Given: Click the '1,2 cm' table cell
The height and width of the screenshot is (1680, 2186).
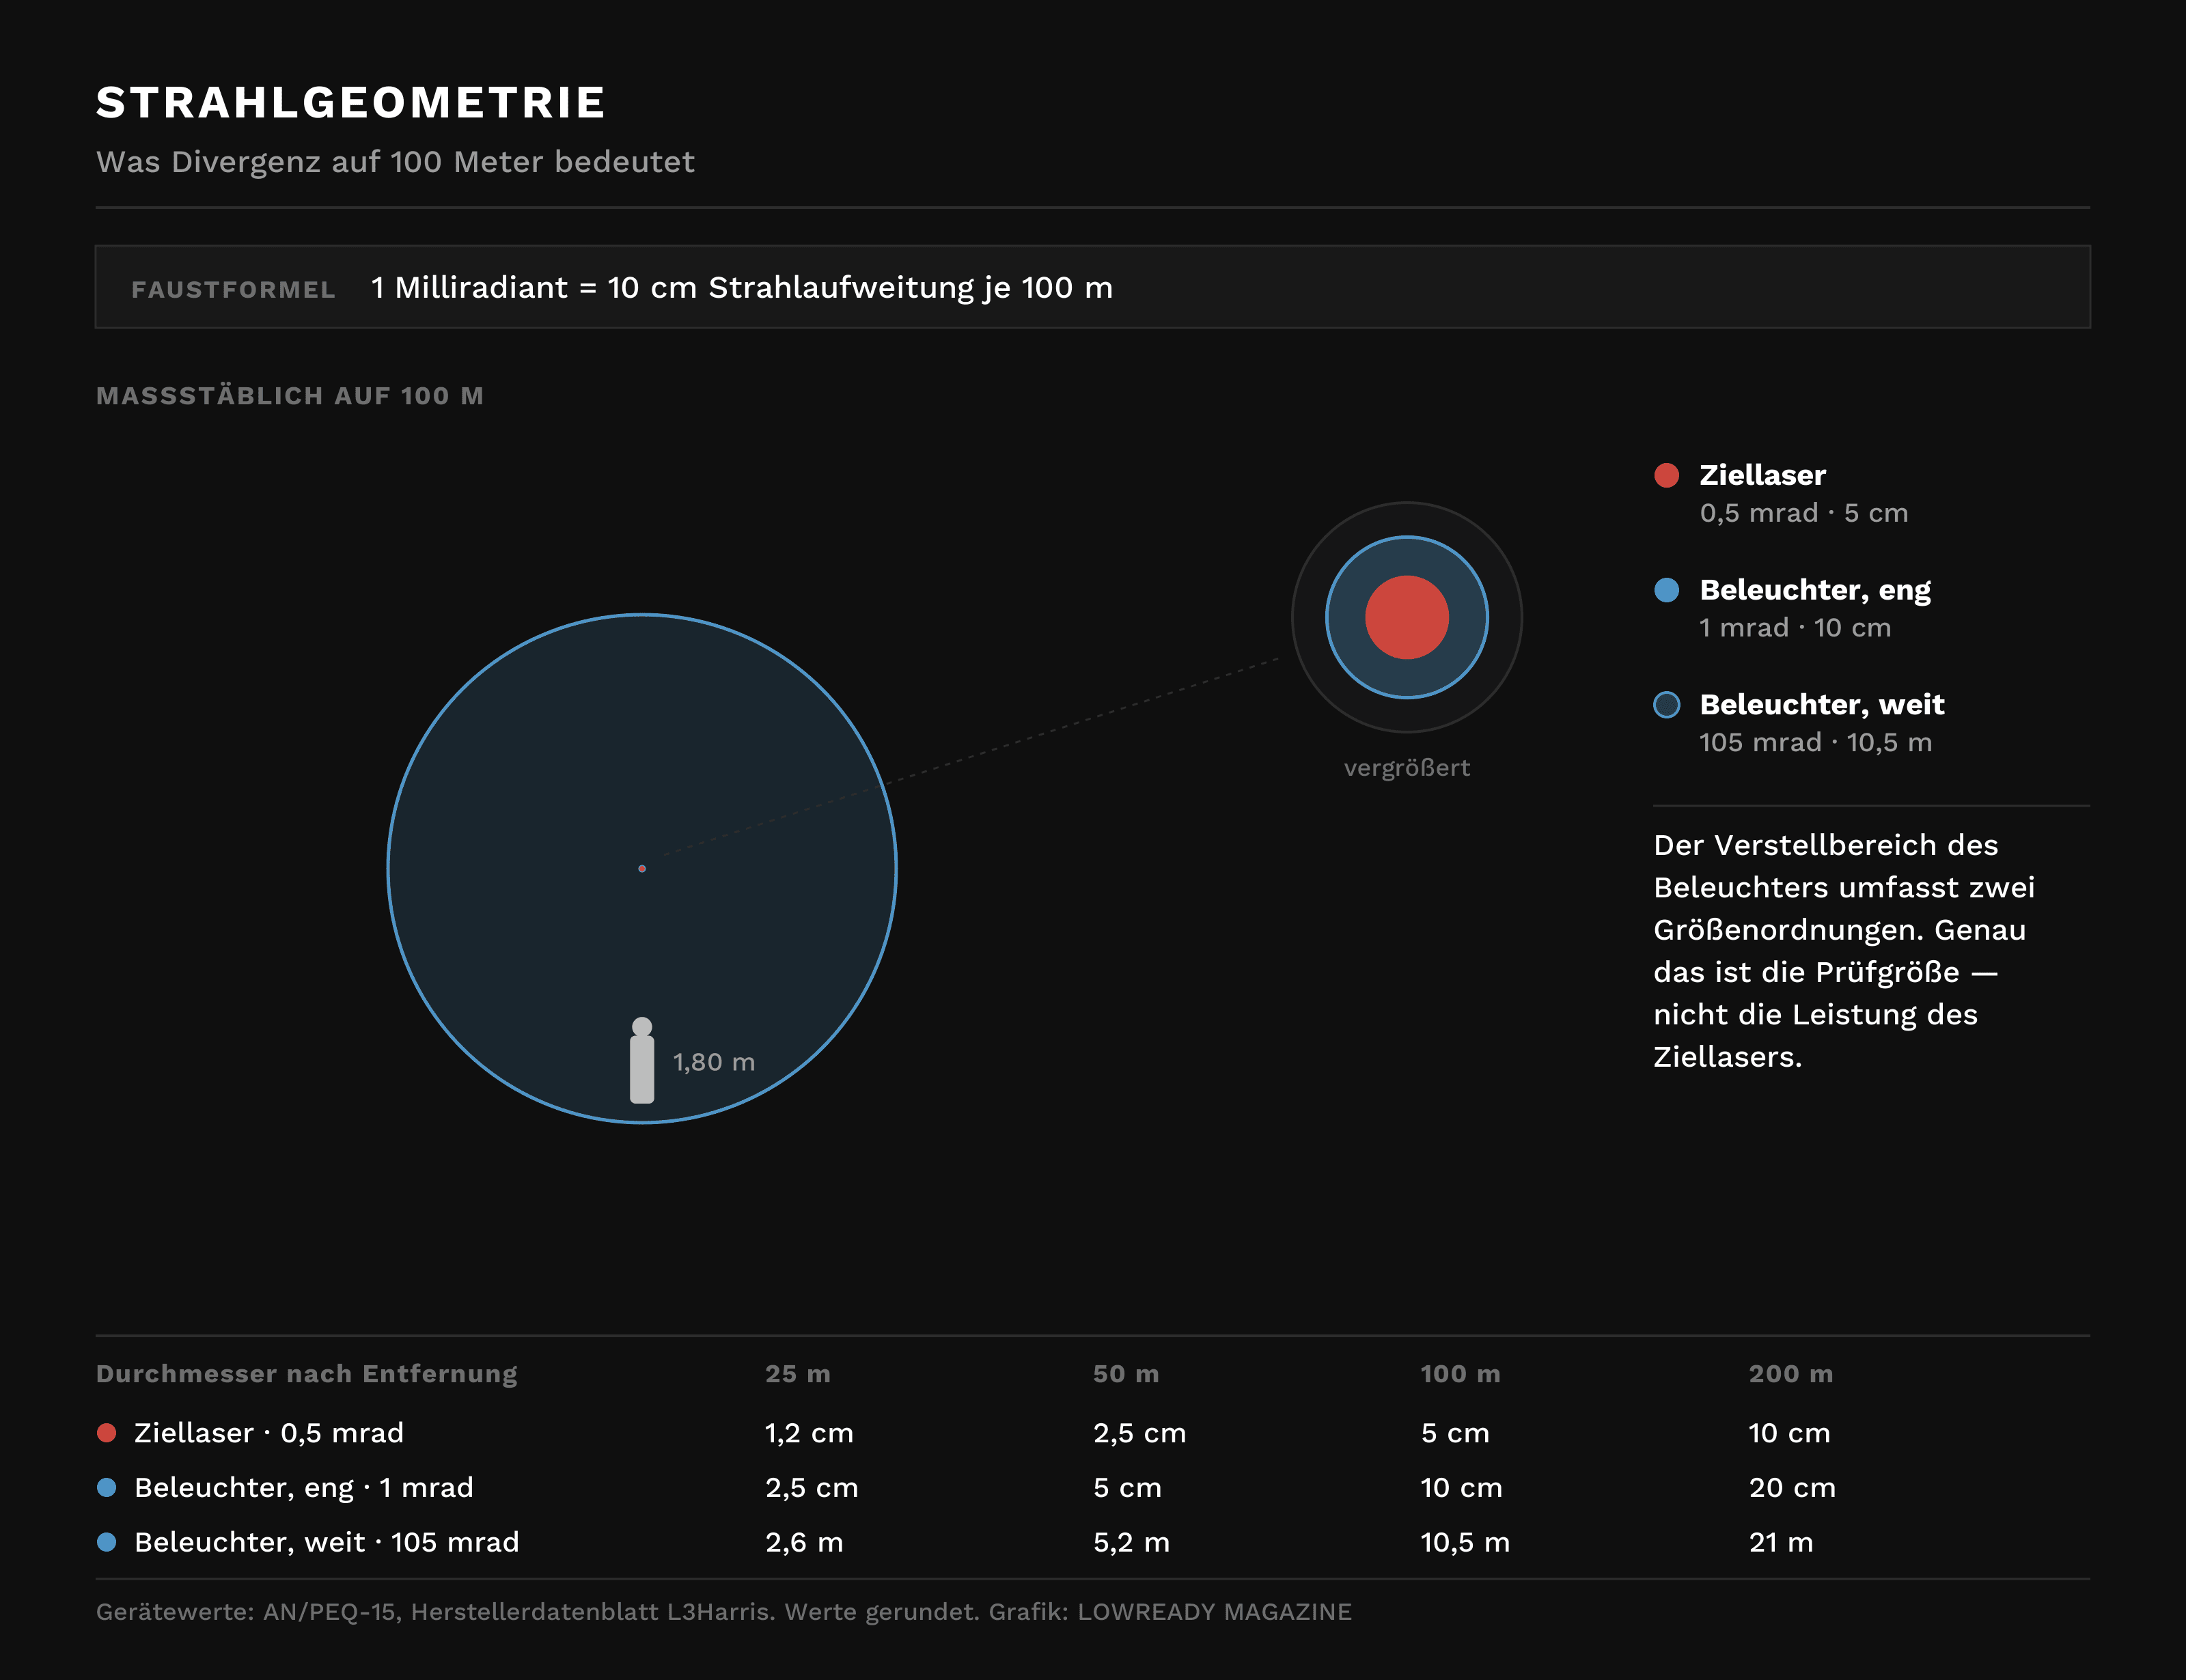Looking at the screenshot, I should [809, 1433].
